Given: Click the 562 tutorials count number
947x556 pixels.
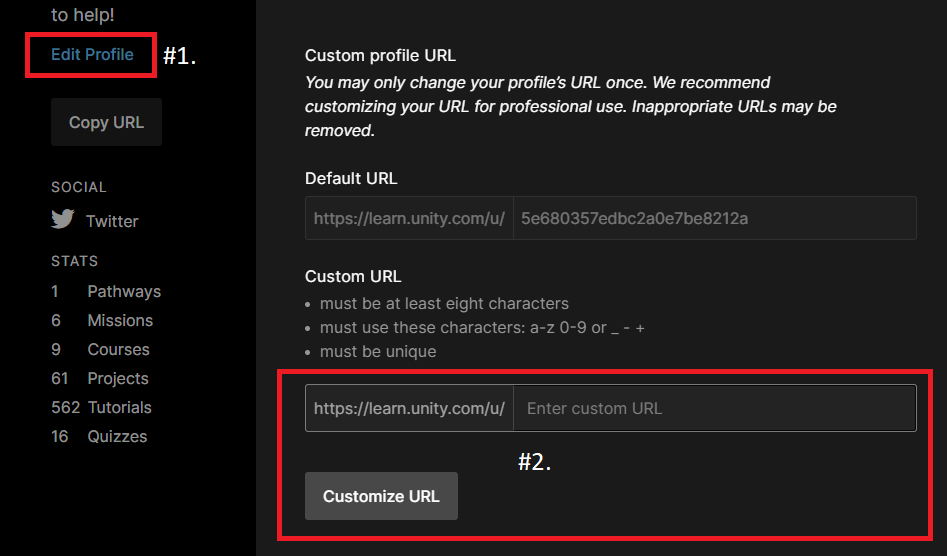Looking at the screenshot, I should coord(65,407).
